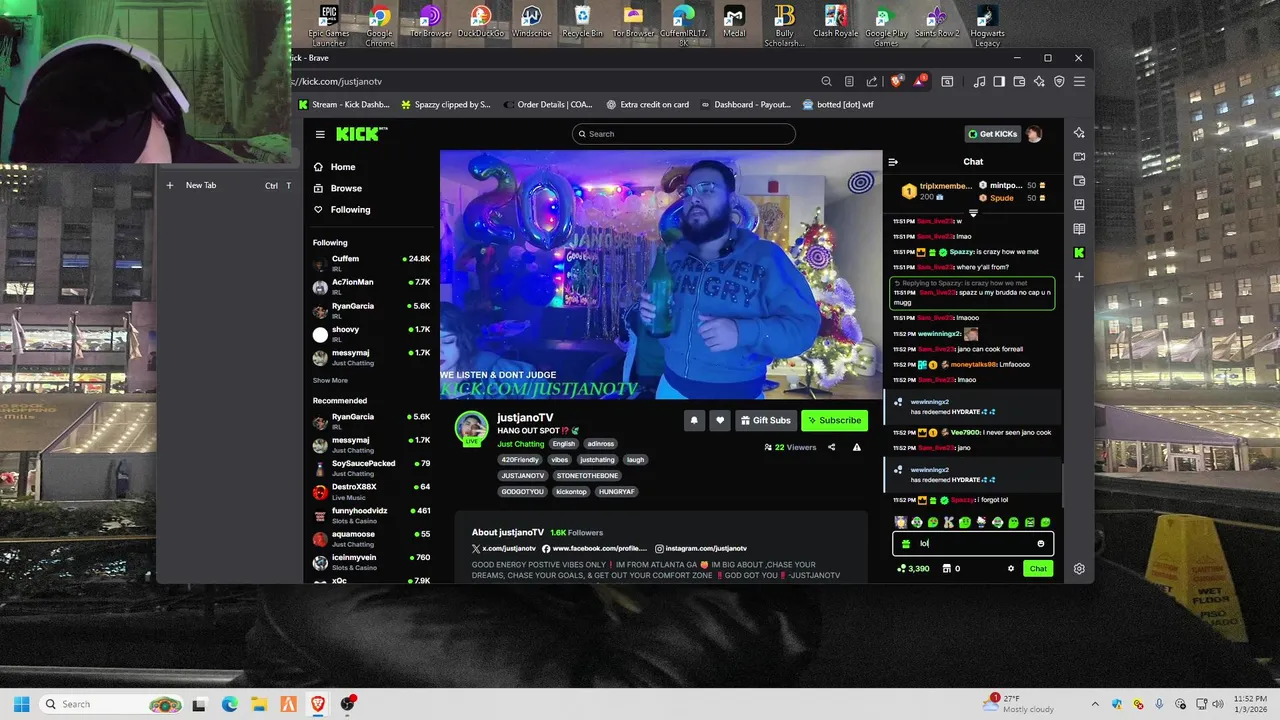Open Stream - Kick Dashboard bookmark

click(344, 104)
